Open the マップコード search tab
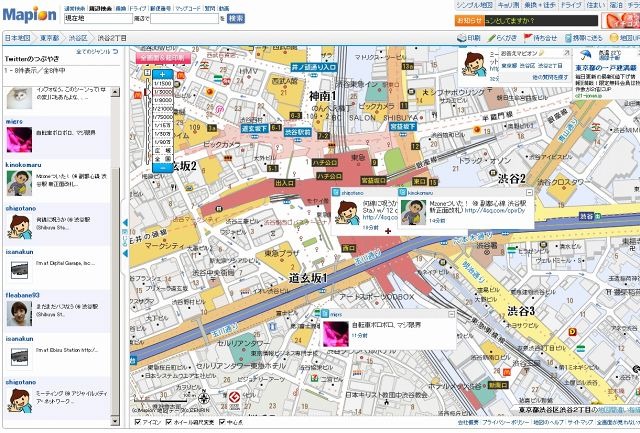Image resolution: width=640 pixels, height=433 pixels. (x=188, y=9)
